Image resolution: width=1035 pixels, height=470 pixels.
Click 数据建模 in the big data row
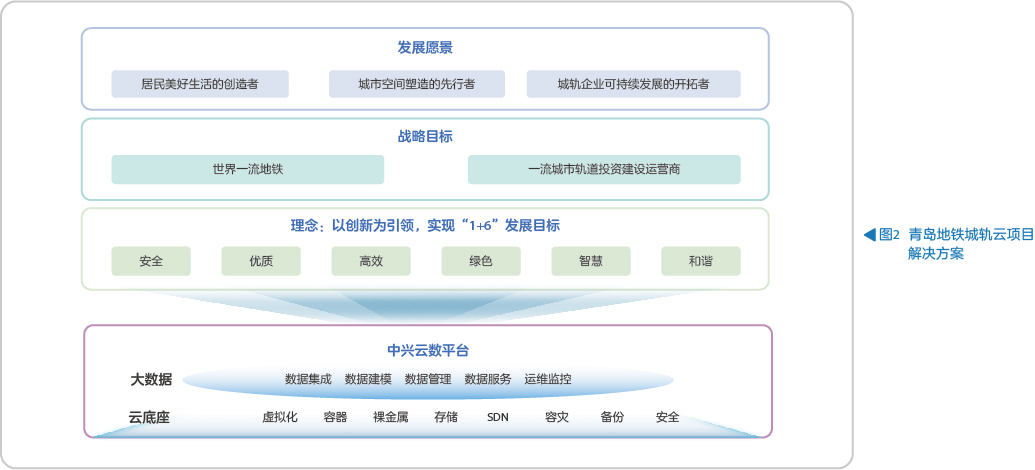click(x=368, y=380)
